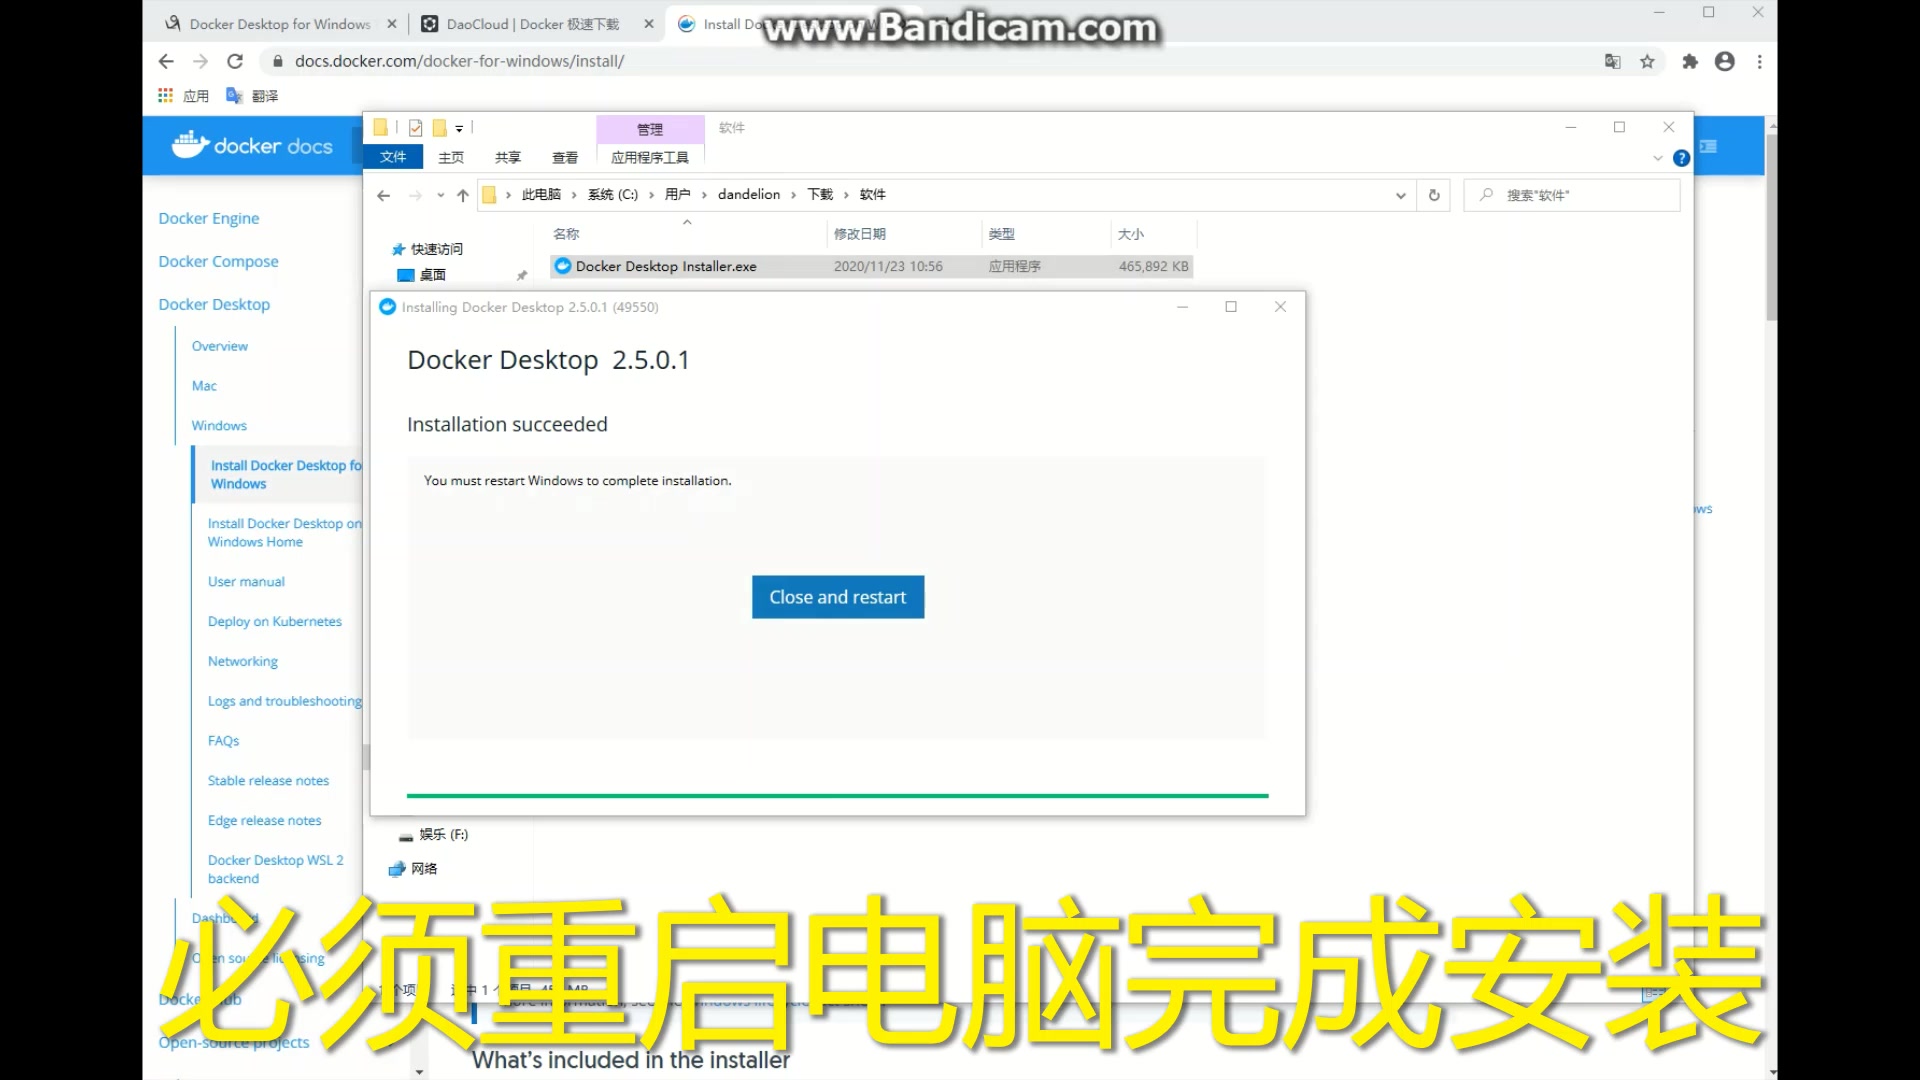
Task: Open Deploy on Kubernetes link
Action: (x=274, y=622)
